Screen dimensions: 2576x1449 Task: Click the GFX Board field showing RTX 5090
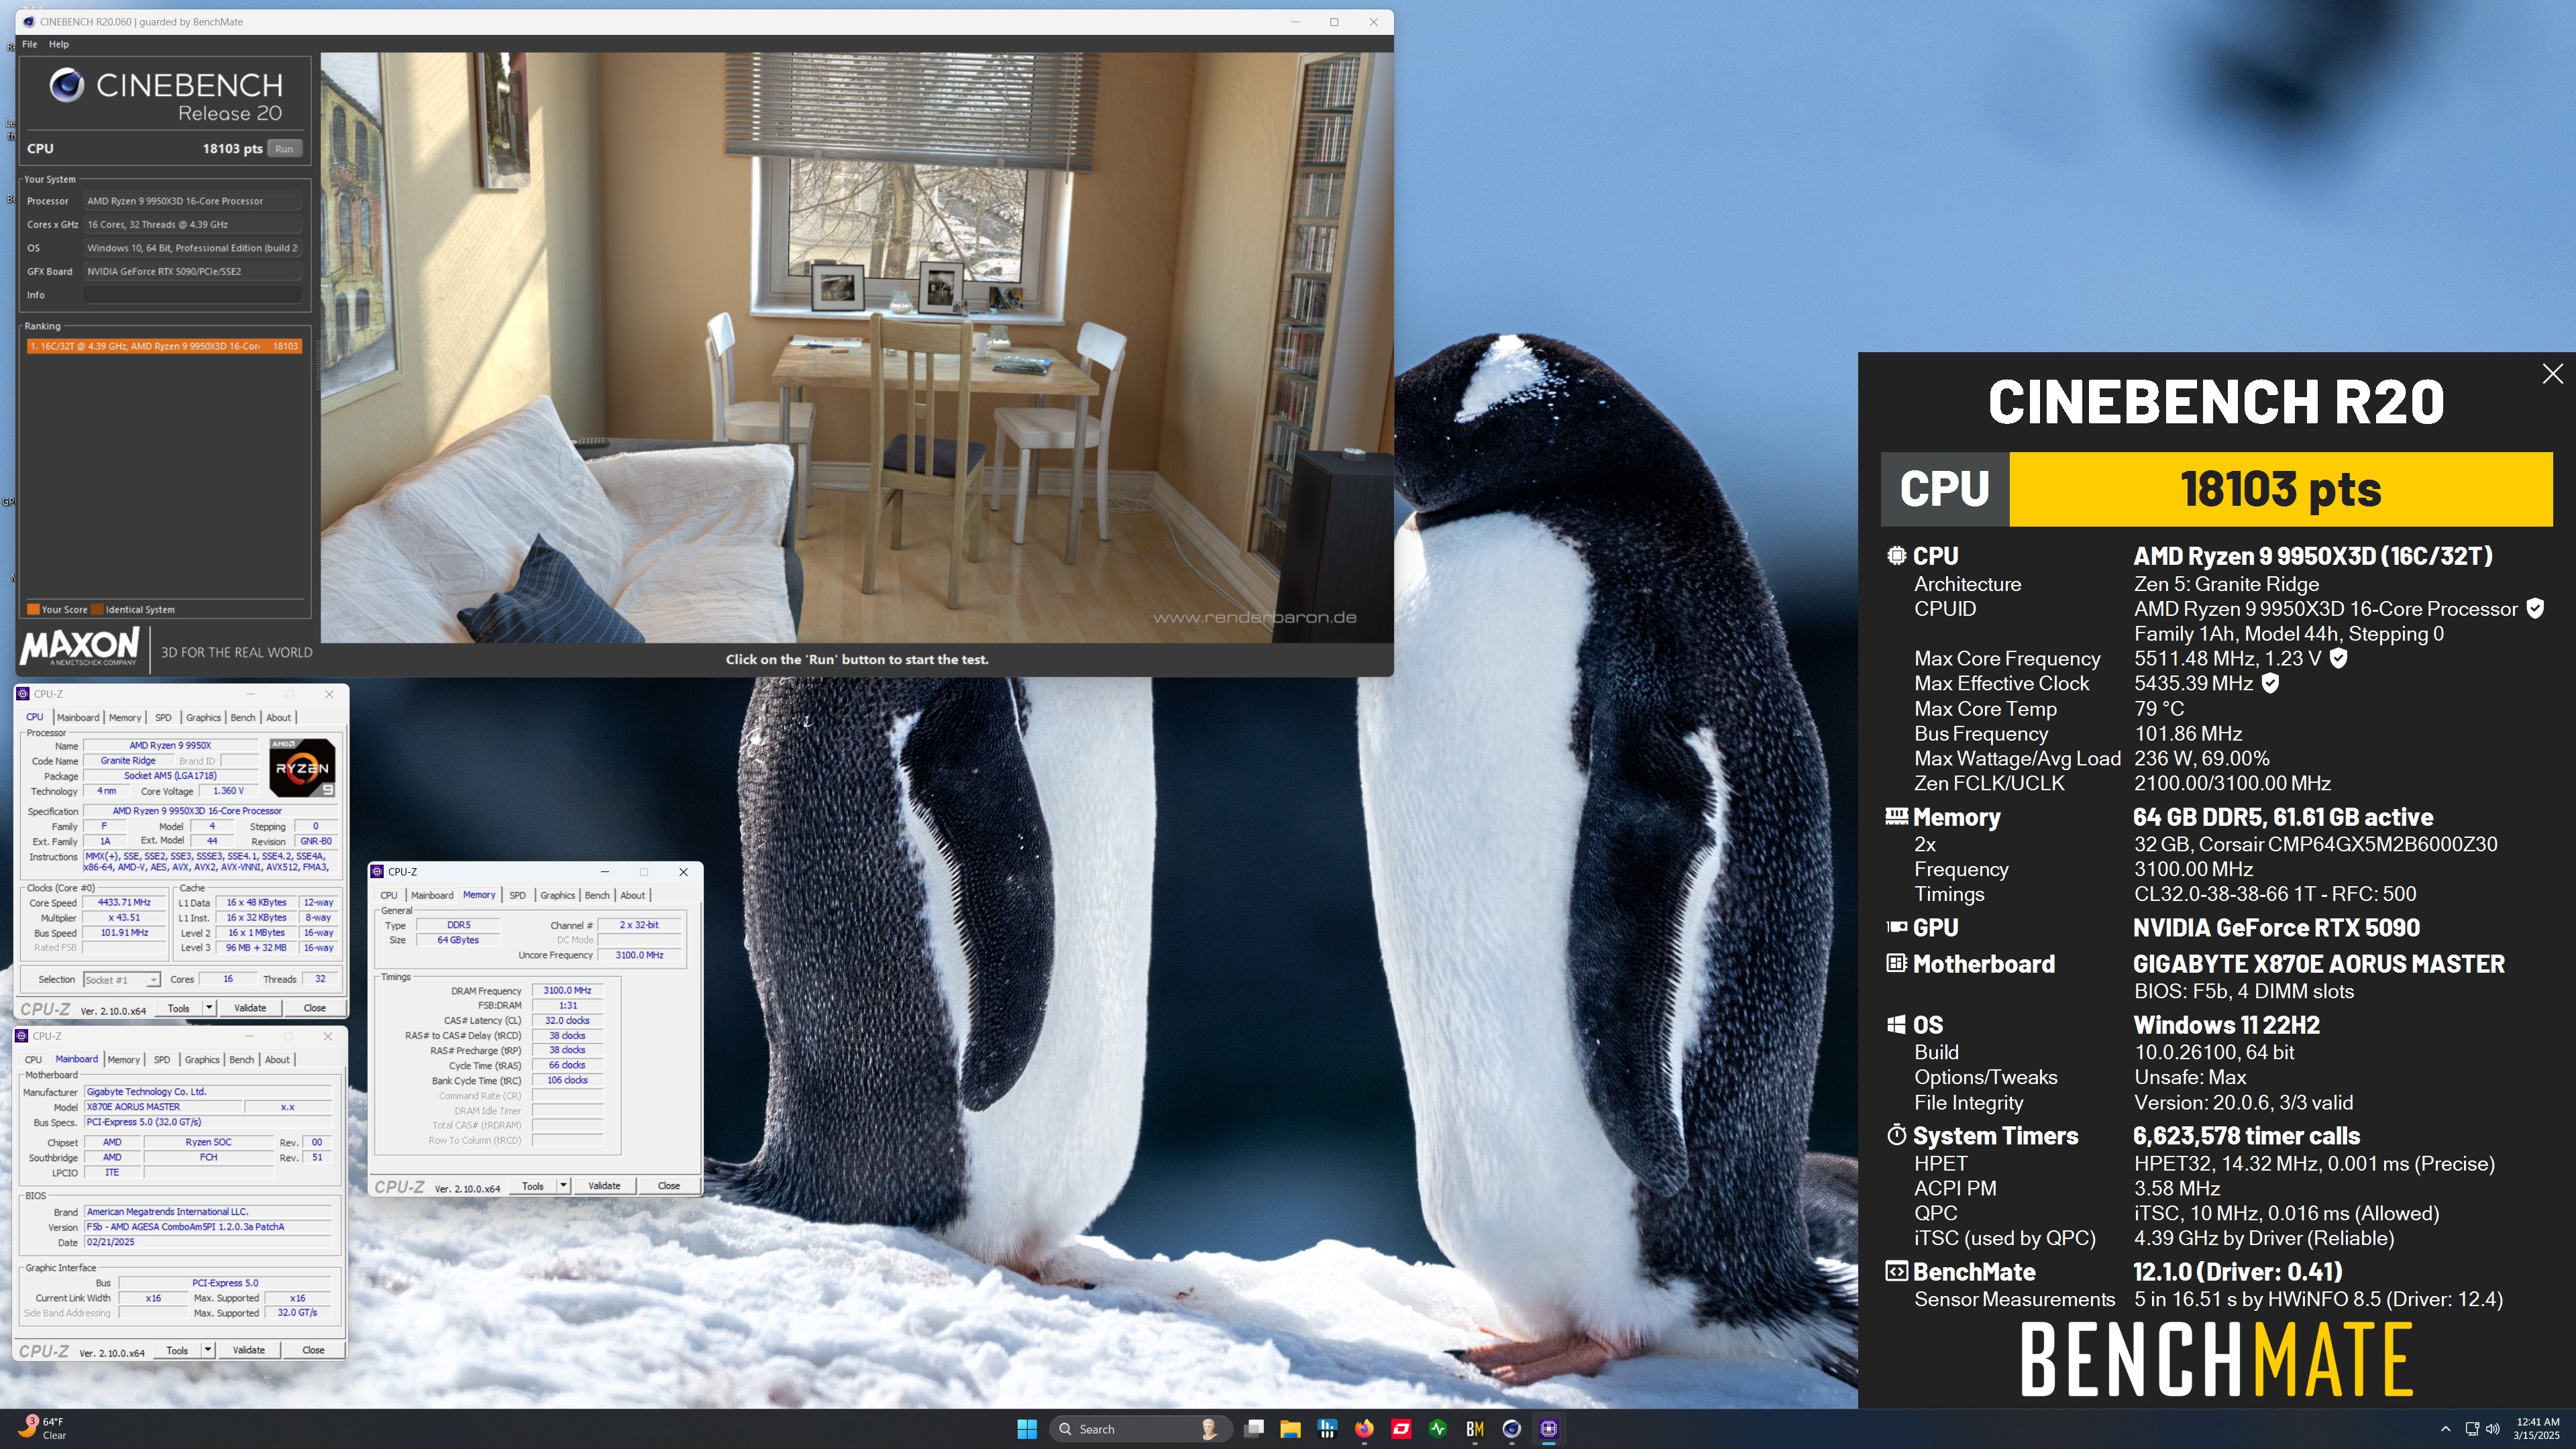pyautogui.click(x=192, y=271)
